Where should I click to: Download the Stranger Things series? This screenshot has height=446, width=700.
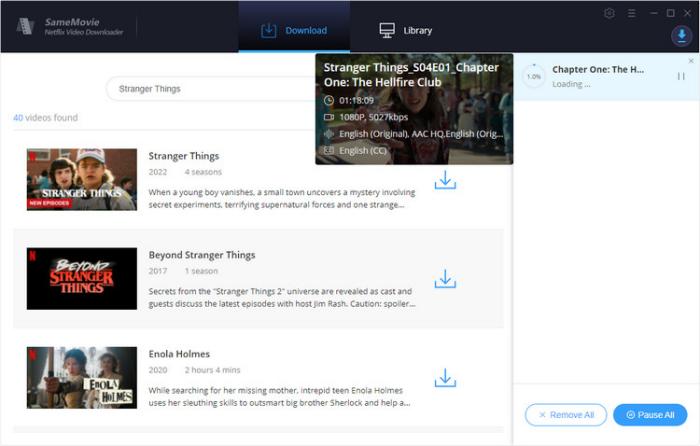(445, 180)
